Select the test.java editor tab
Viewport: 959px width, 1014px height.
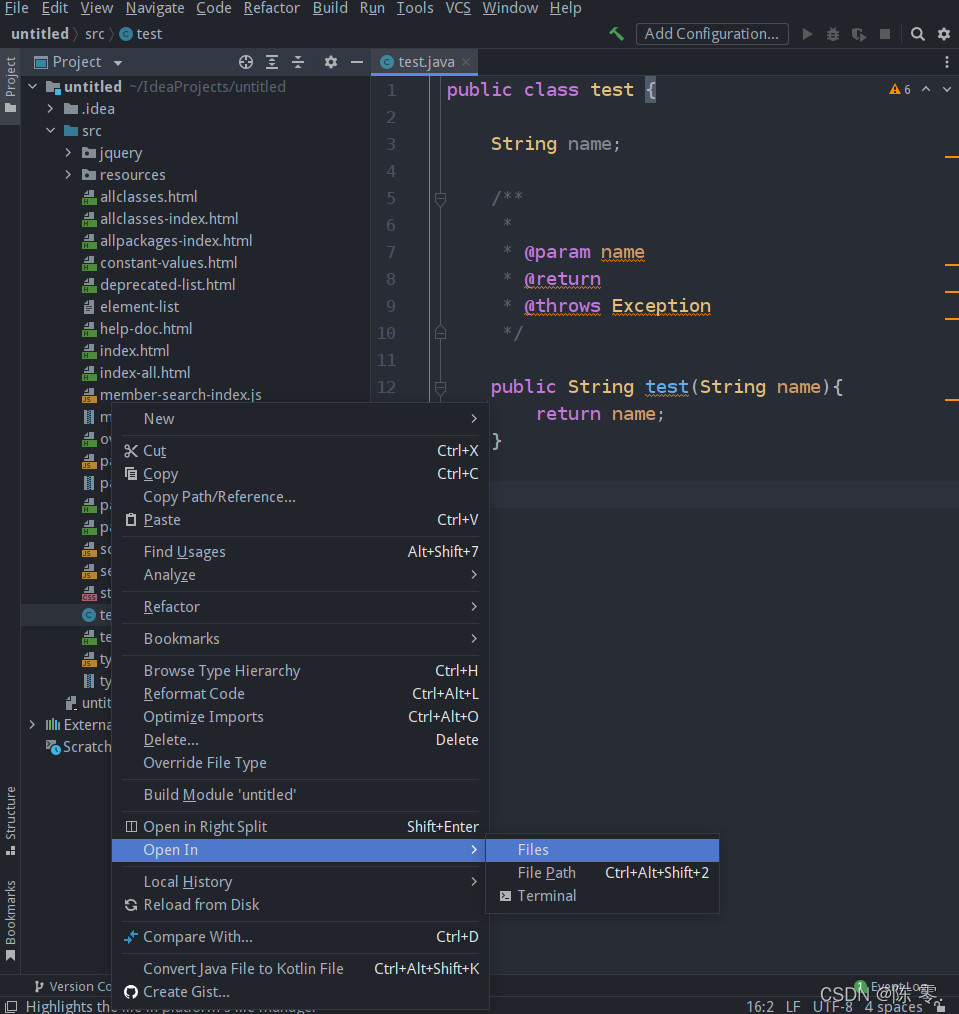tap(424, 62)
